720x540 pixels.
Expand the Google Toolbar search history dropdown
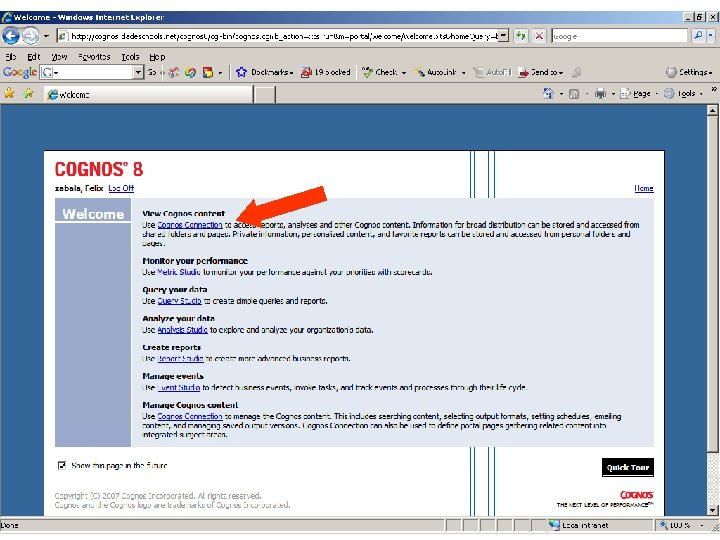tap(138, 72)
